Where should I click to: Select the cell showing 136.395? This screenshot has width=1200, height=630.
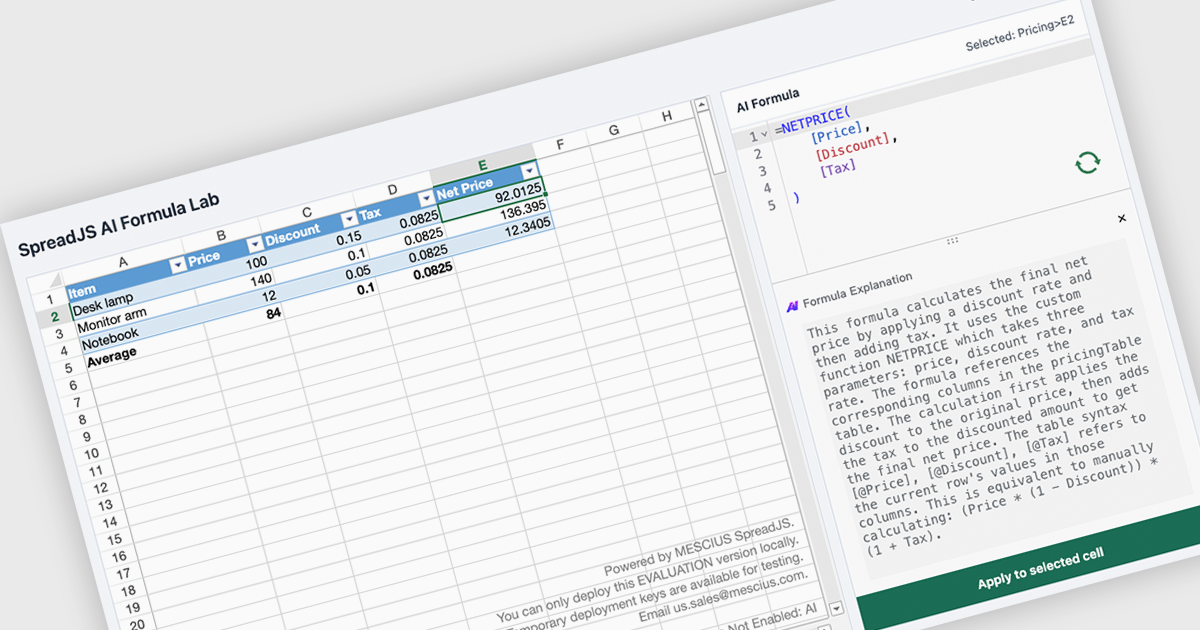click(x=497, y=216)
